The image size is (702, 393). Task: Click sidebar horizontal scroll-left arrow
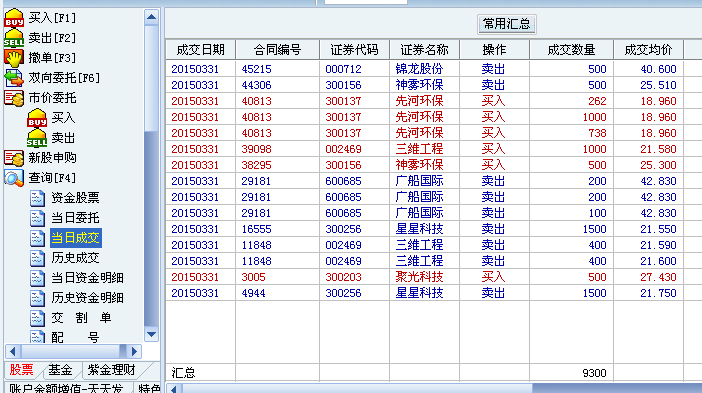pos(12,351)
